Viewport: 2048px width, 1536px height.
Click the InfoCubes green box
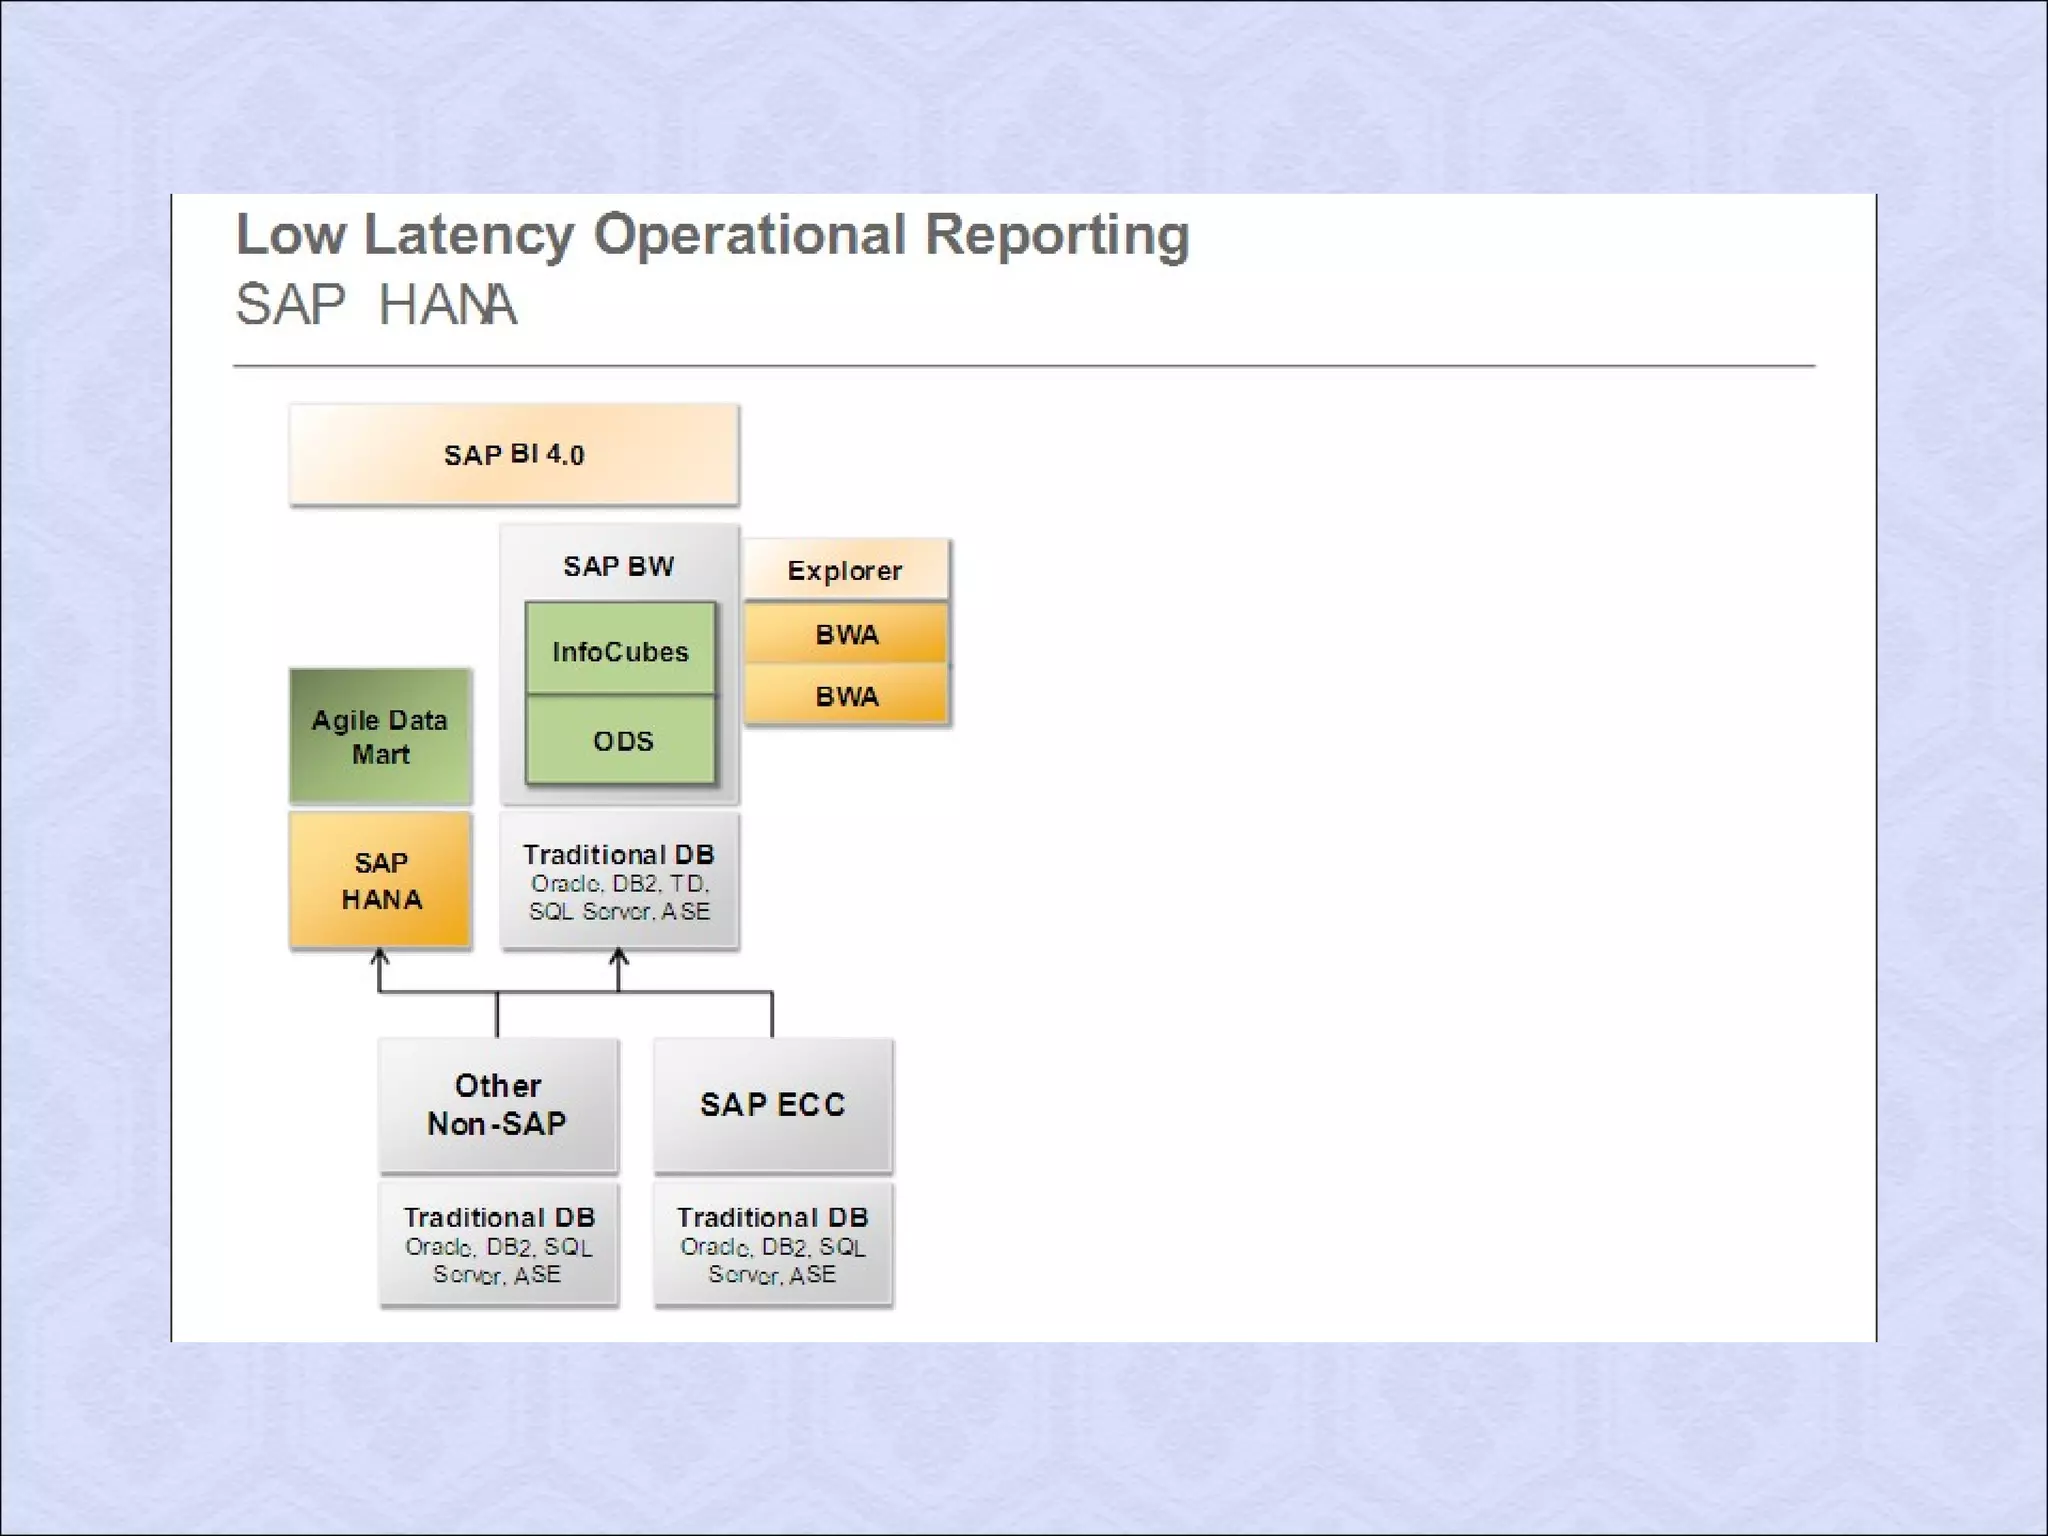click(620, 651)
